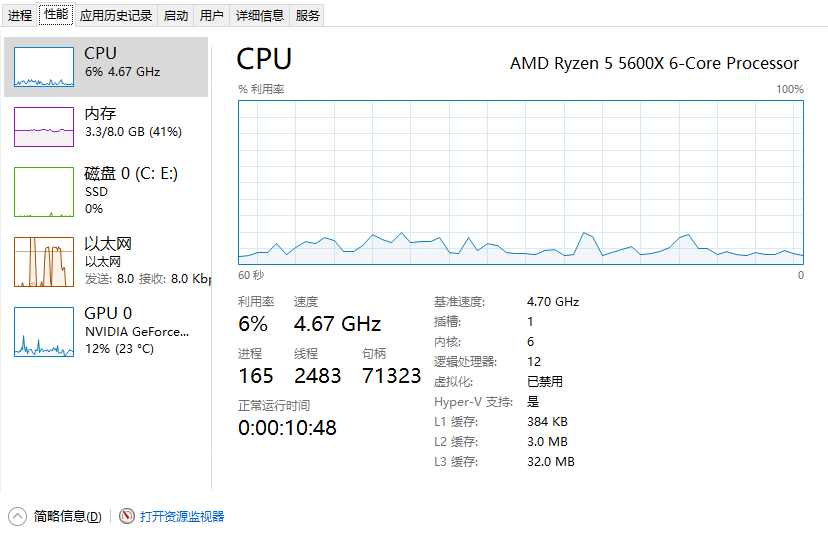Select 磁盘 0 (C: E:) SSD entry label

pyautogui.click(x=131, y=182)
